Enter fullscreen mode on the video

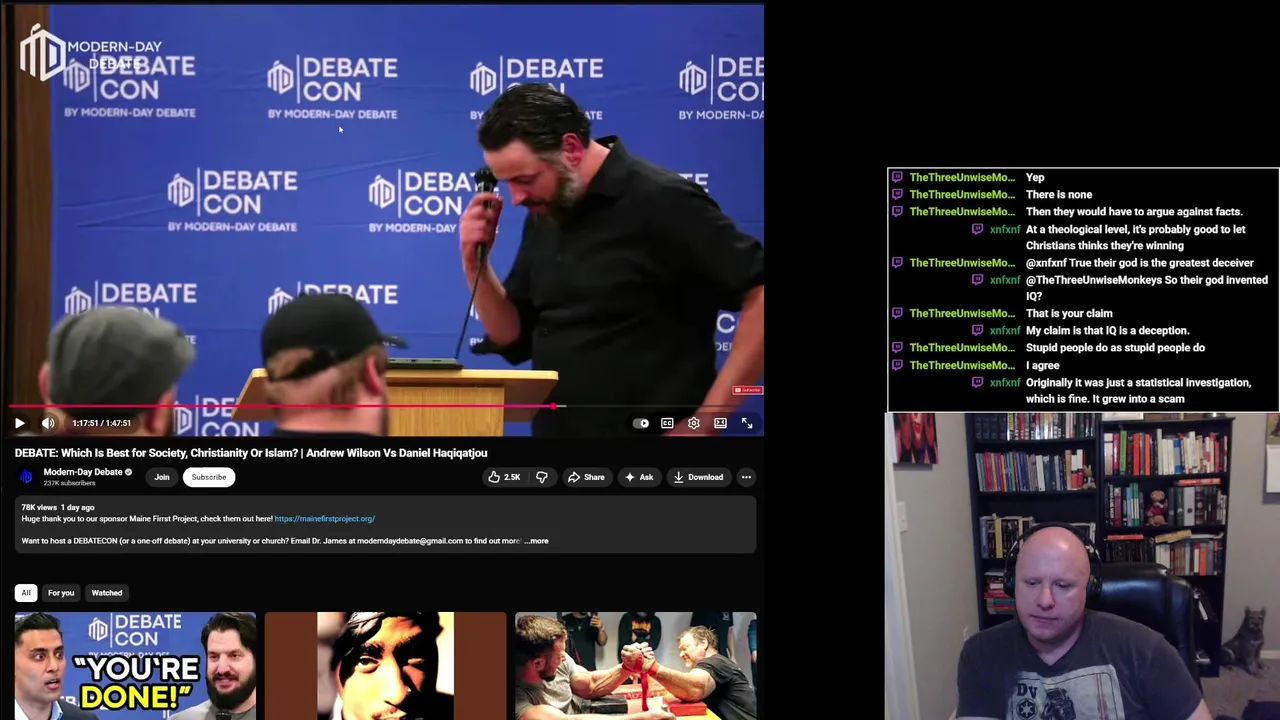point(747,423)
